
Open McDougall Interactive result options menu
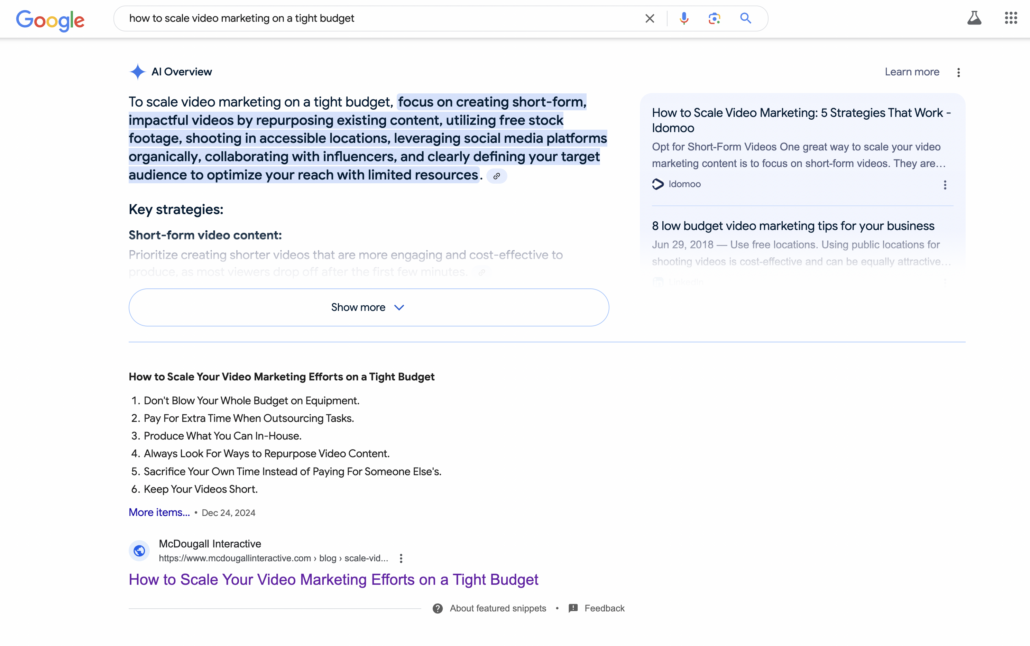click(401, 558)
